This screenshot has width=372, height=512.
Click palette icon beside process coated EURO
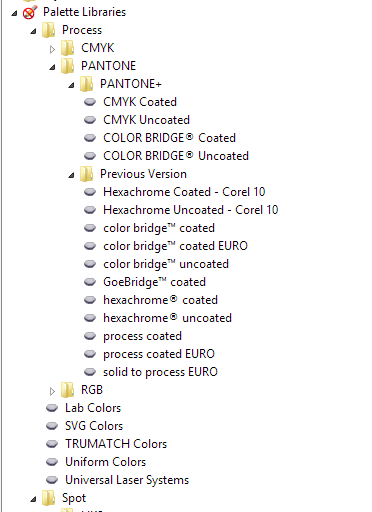point(90,354)
